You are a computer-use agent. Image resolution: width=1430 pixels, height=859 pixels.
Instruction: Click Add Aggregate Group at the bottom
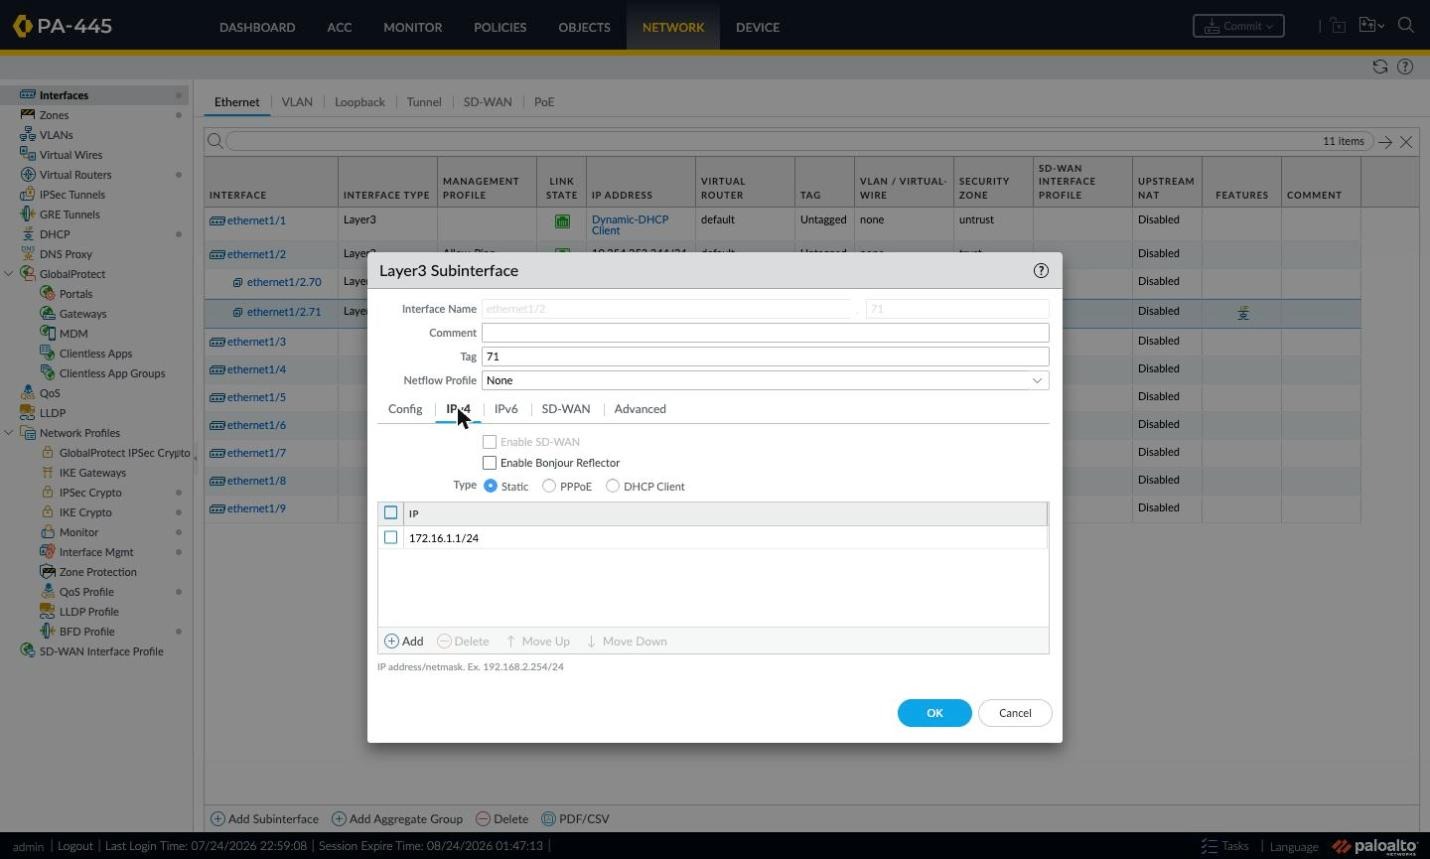397,818
